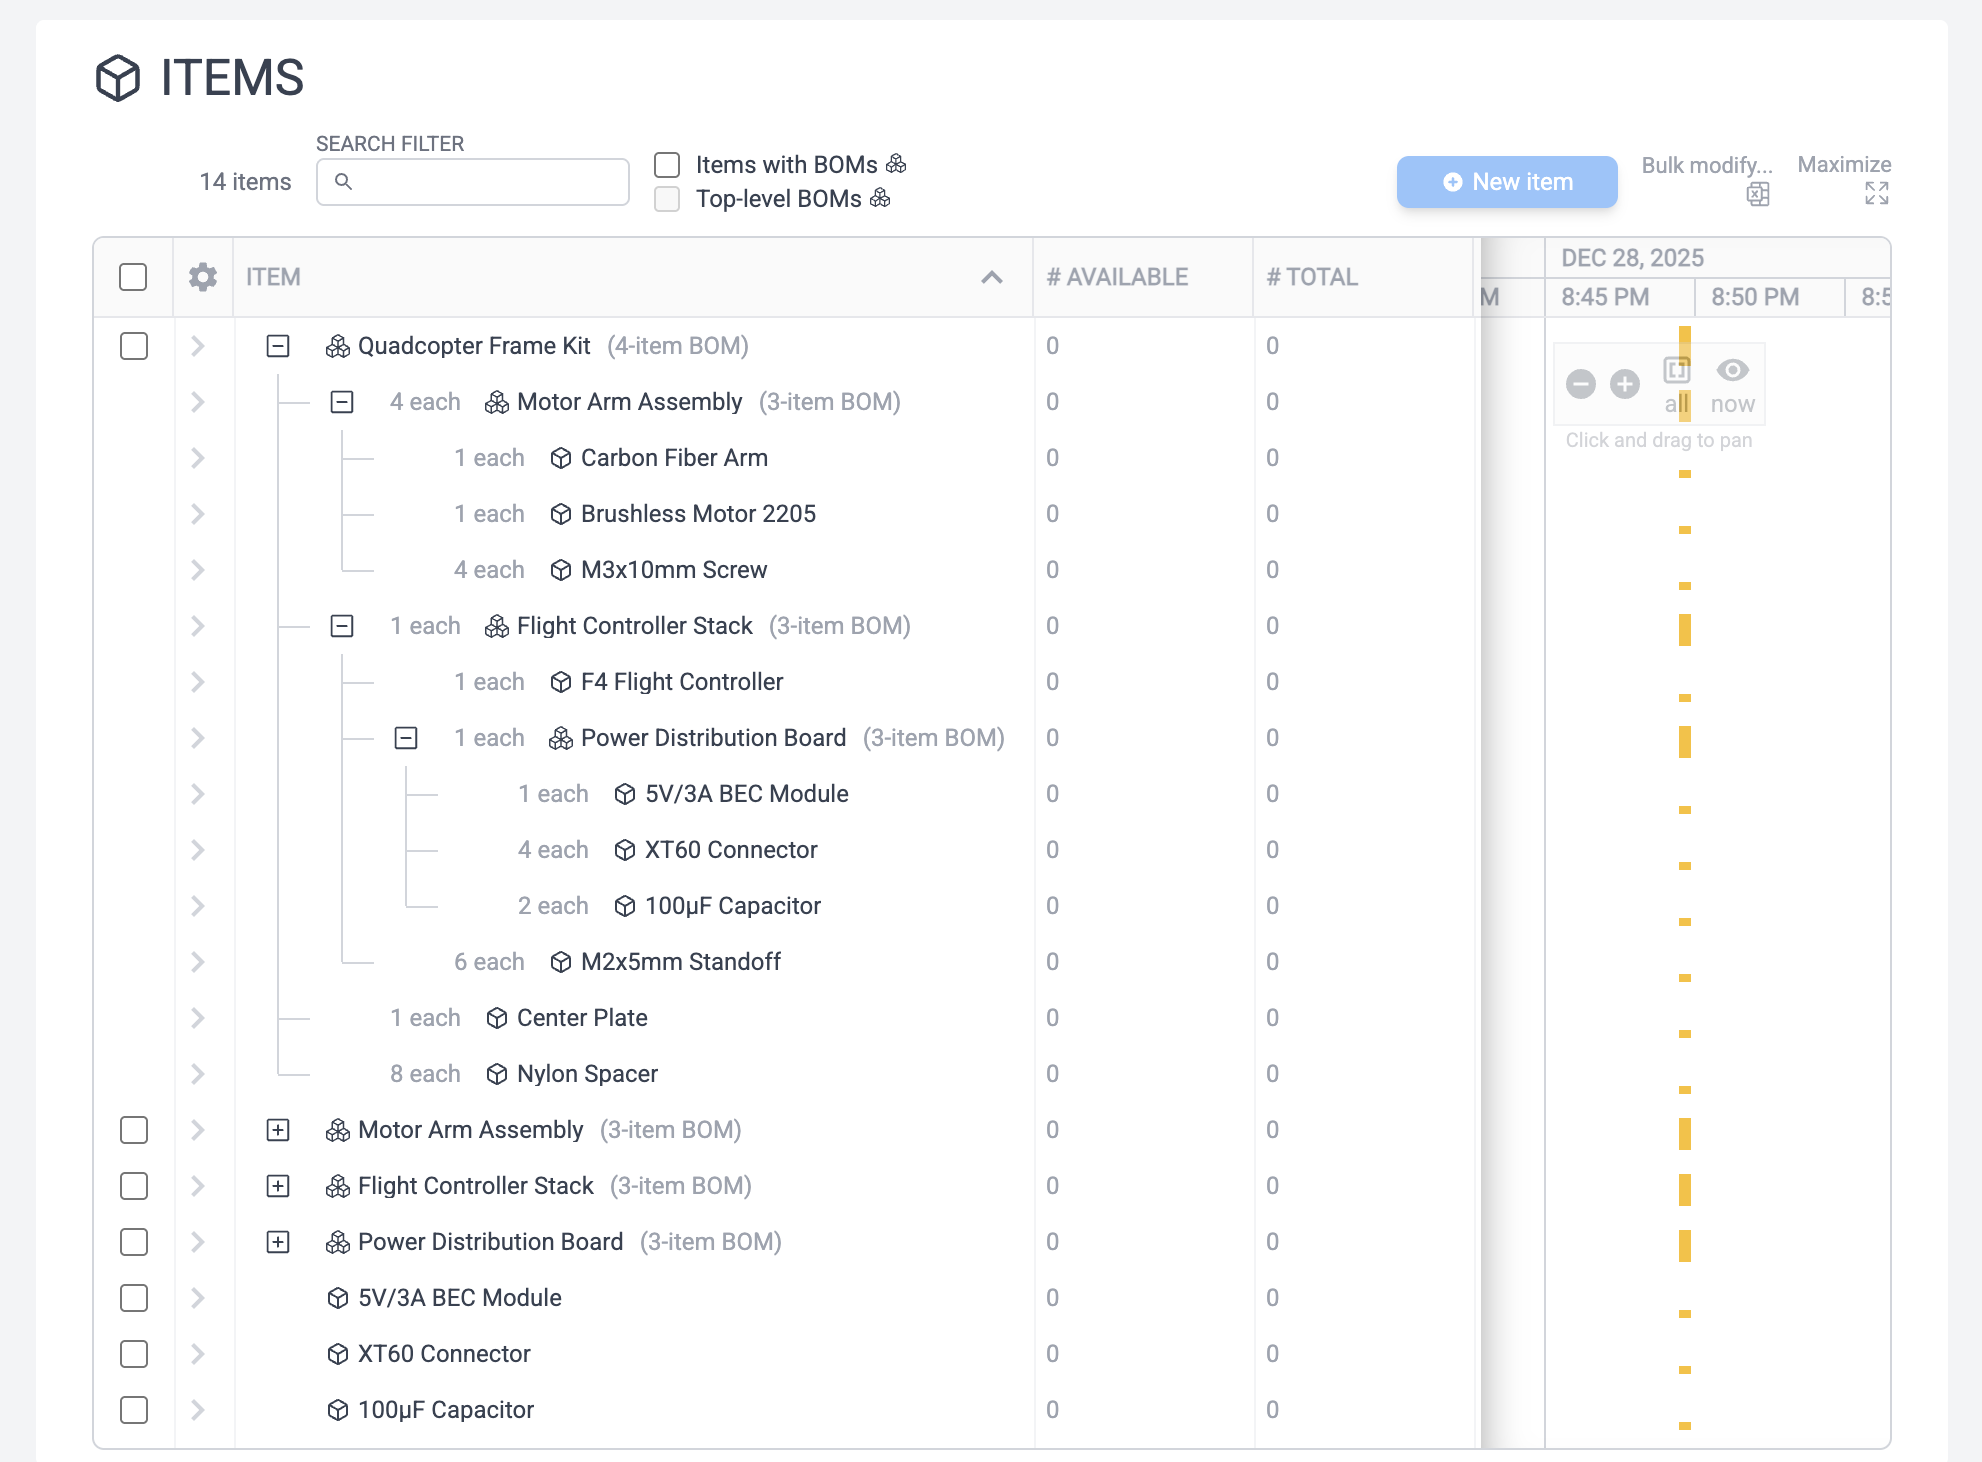Viewport: 1982px width, 1462px height.
Task: Expand the top-level Power Distribution Board BOM
Action: click(x=278, y=1242)
